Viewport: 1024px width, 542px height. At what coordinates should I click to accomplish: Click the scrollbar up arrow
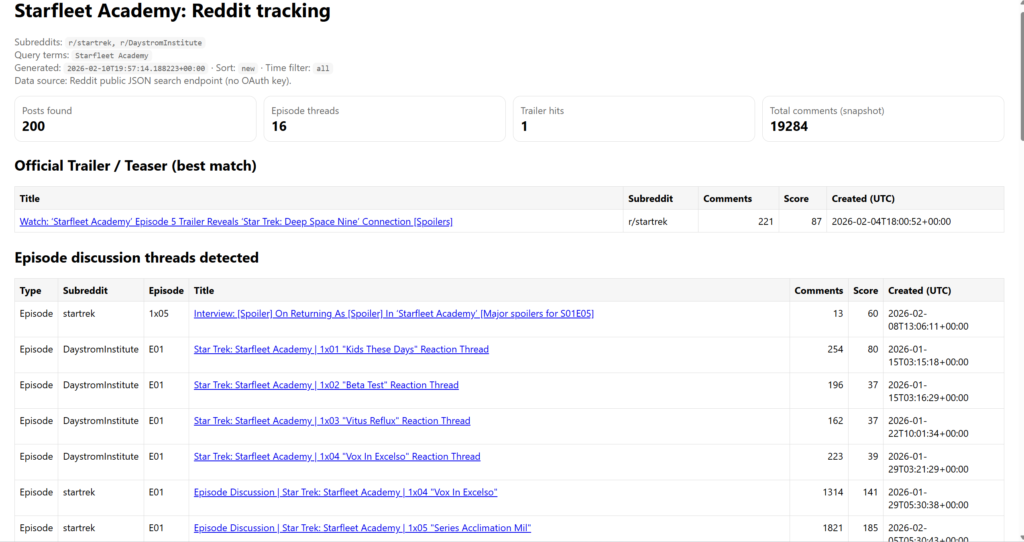(x=1016, y=6)
